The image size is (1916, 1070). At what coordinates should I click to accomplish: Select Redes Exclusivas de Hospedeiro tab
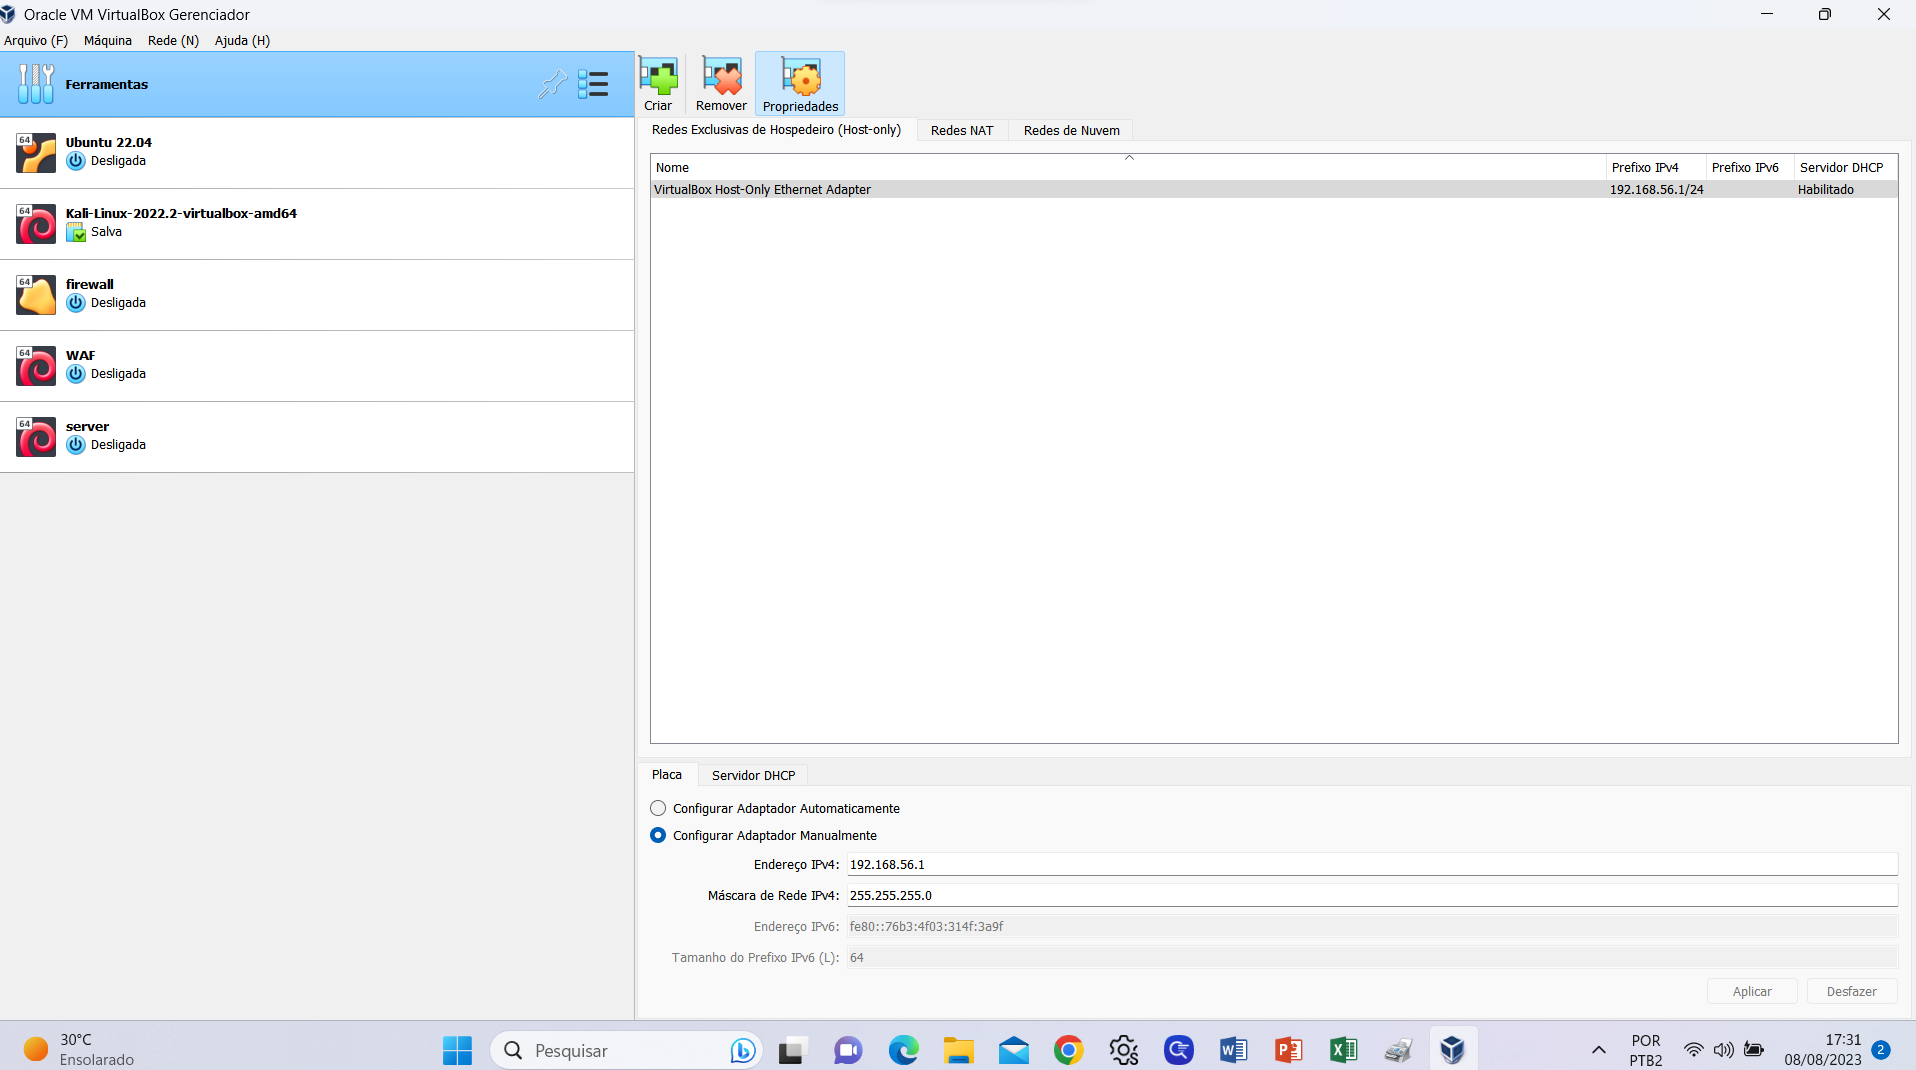click(776, 130)
